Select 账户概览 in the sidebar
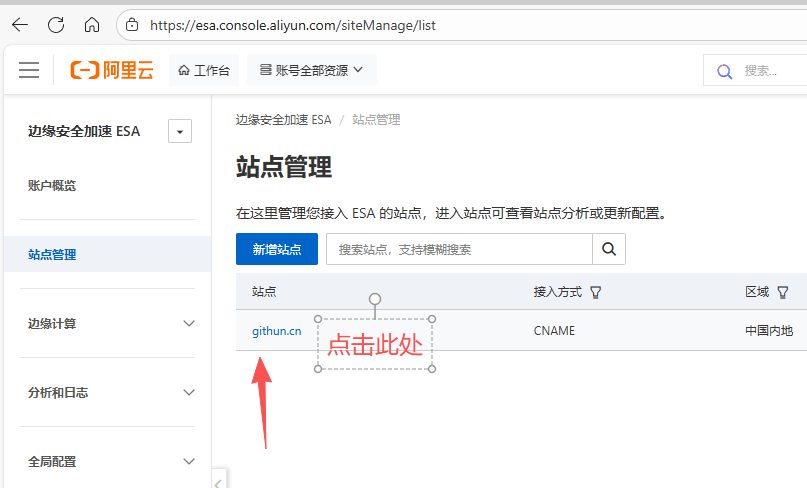Screen dimensions: 807x488 click(x=52, y=185)
